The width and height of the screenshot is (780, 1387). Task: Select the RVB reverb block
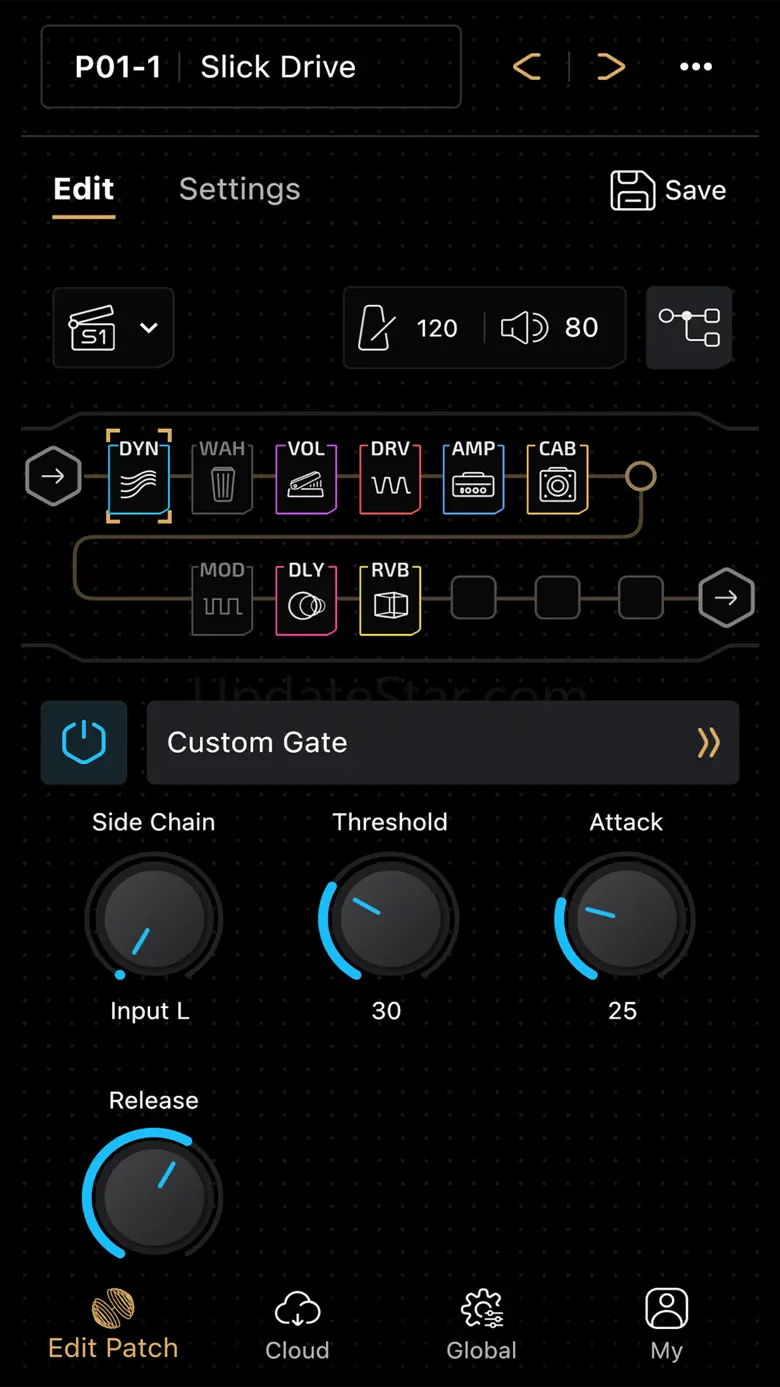[390, 598]
